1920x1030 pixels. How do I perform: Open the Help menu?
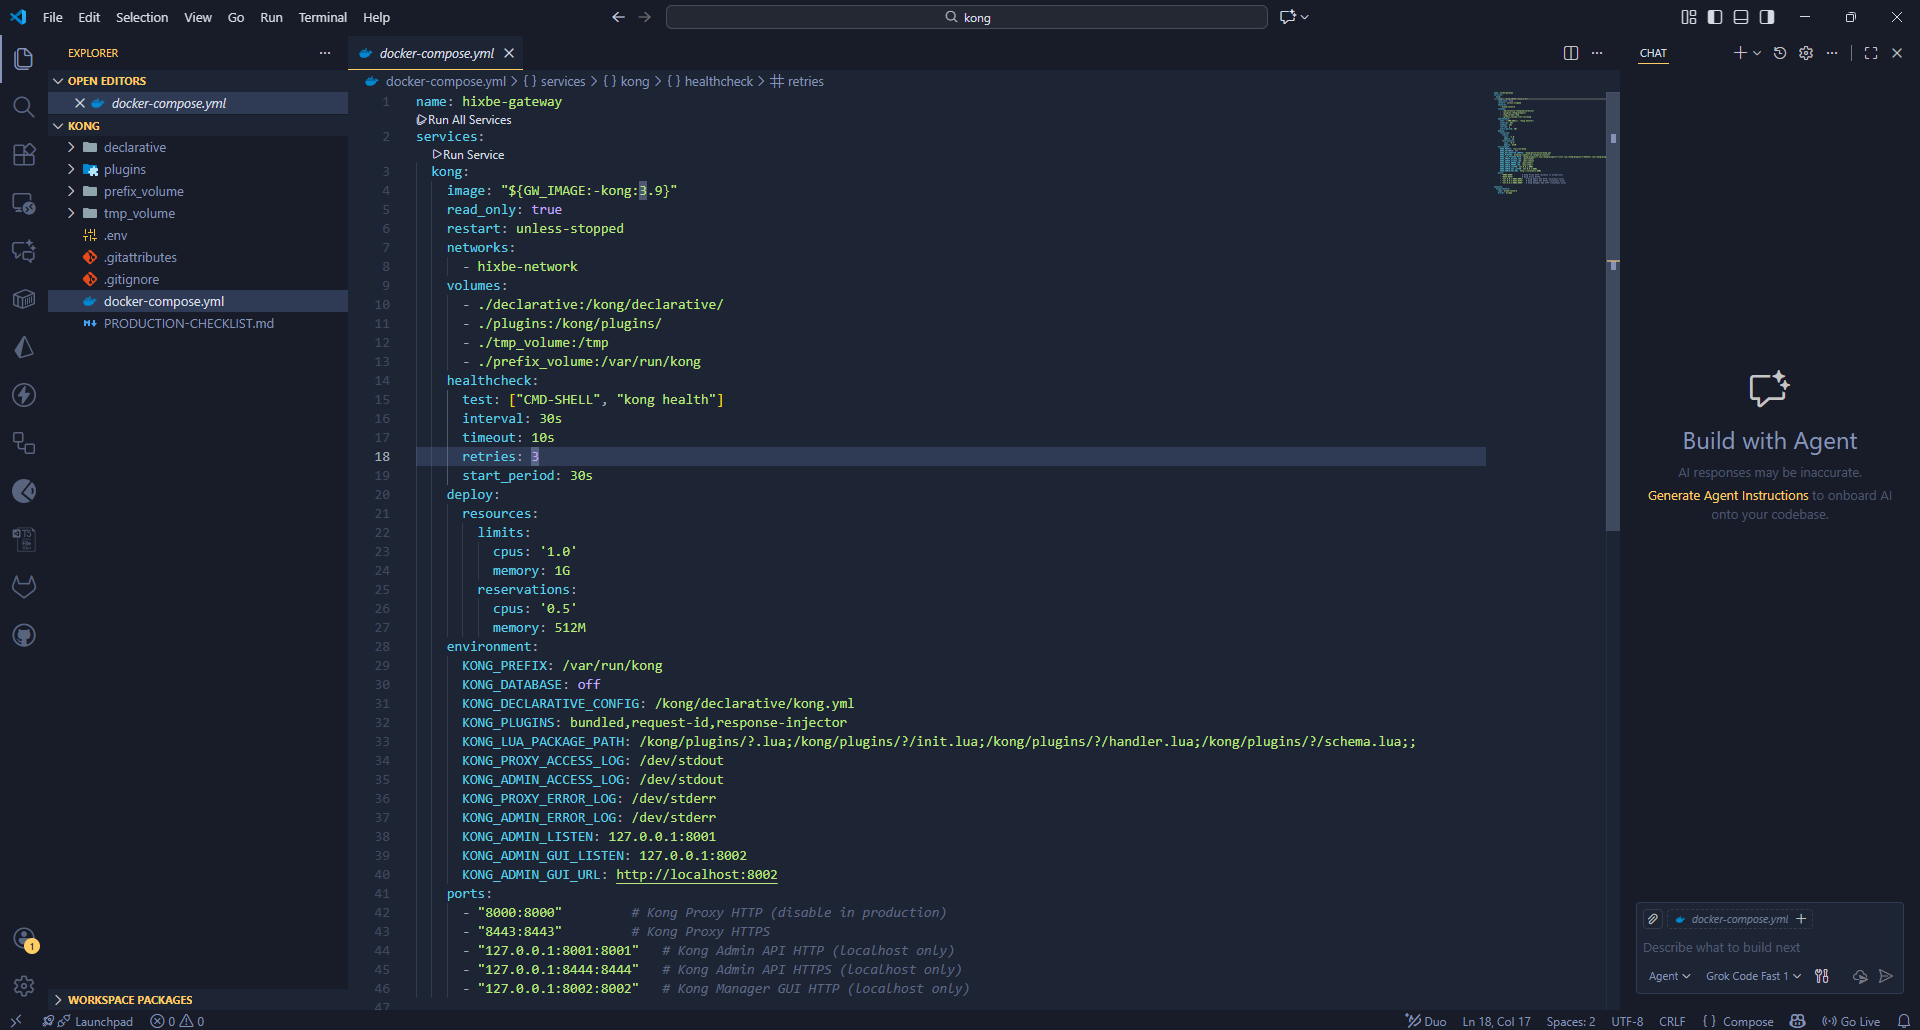pos(376,17)
